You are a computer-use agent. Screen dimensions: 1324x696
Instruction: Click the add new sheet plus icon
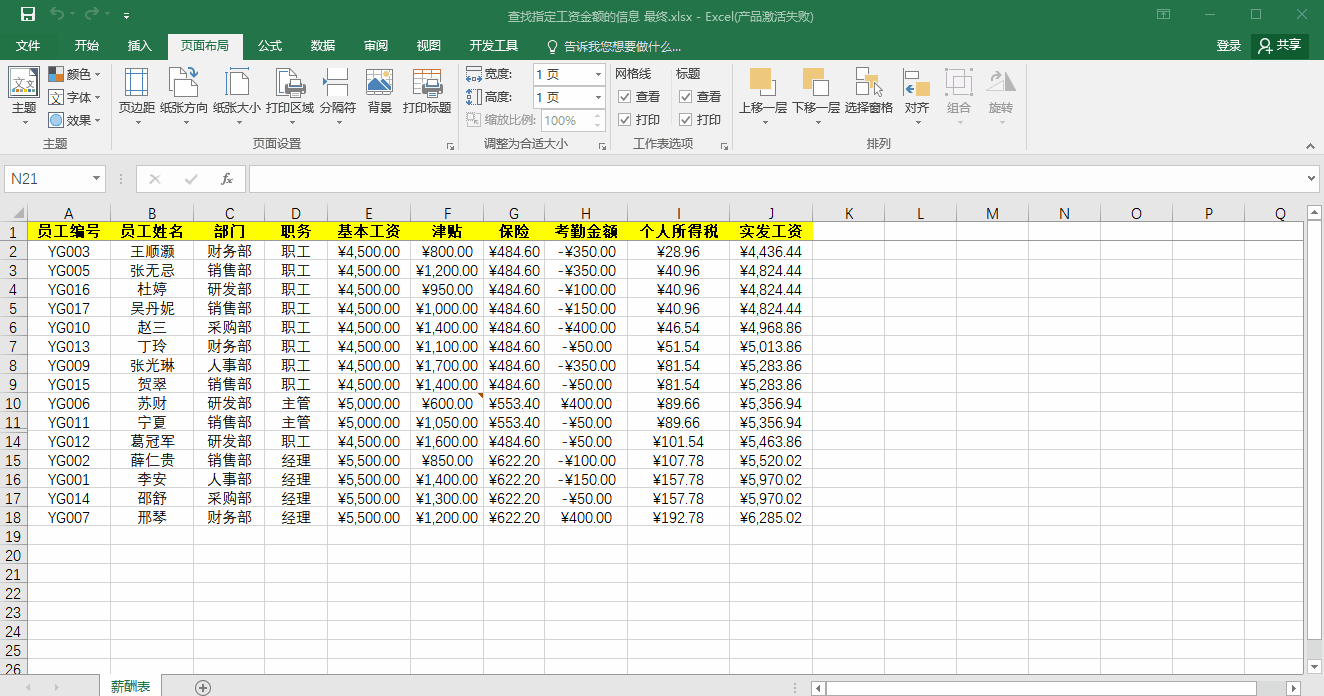(x=203, y=687)
